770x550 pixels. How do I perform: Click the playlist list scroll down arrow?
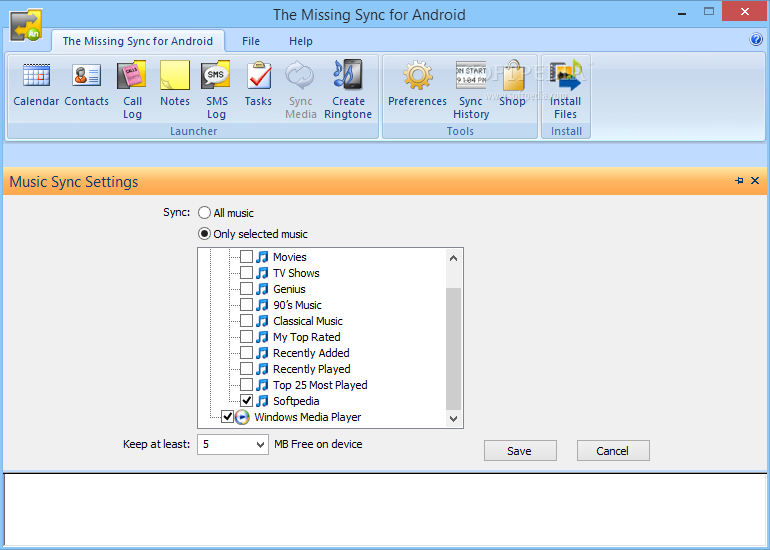454,418
